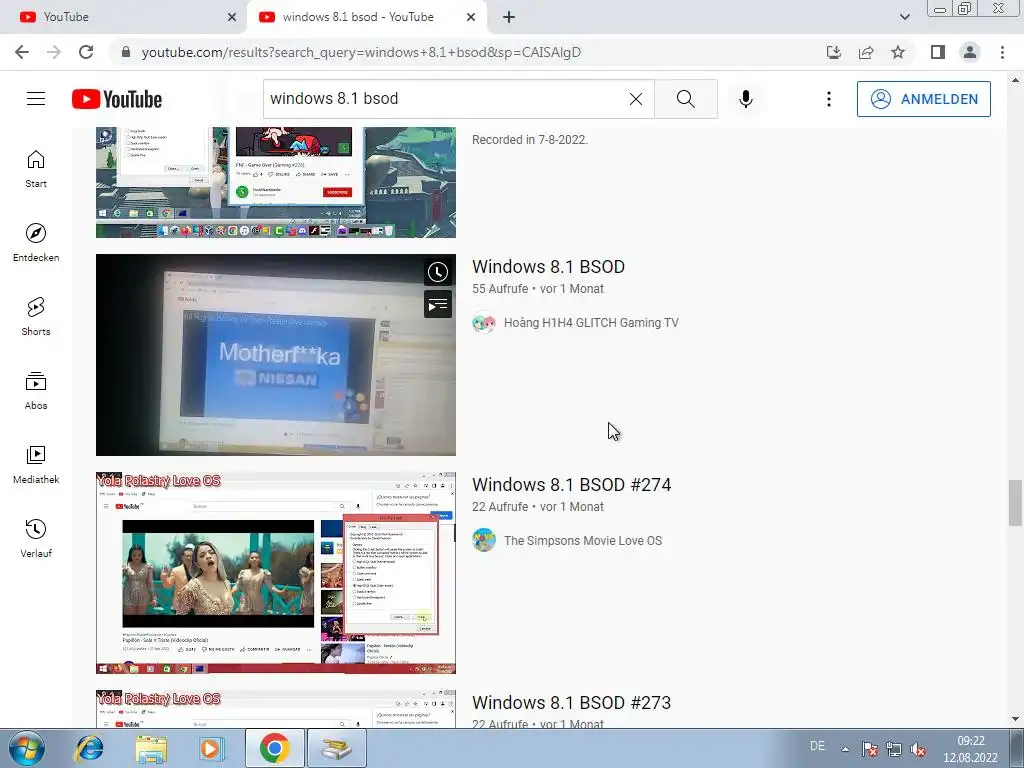Open The Simpsons Movie Love OS channel name
The height and width of the screenshot is (768, 1024).
(583, 541)
